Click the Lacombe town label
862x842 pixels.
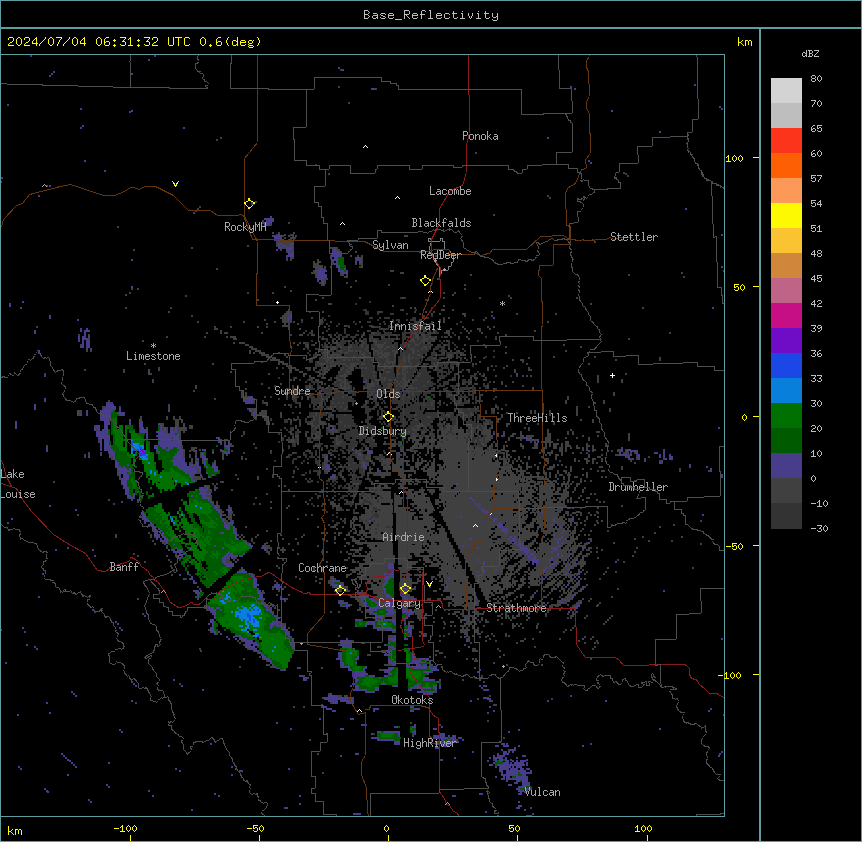(450, 191)
